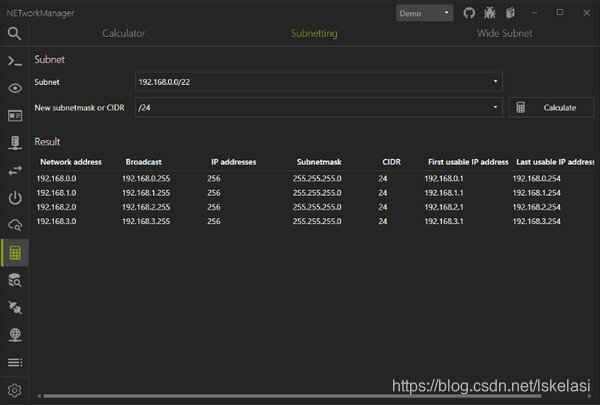Click the bug report icon
Image resolution: width=600 pixels, height=405 pixels.
[x=489, y=13]
